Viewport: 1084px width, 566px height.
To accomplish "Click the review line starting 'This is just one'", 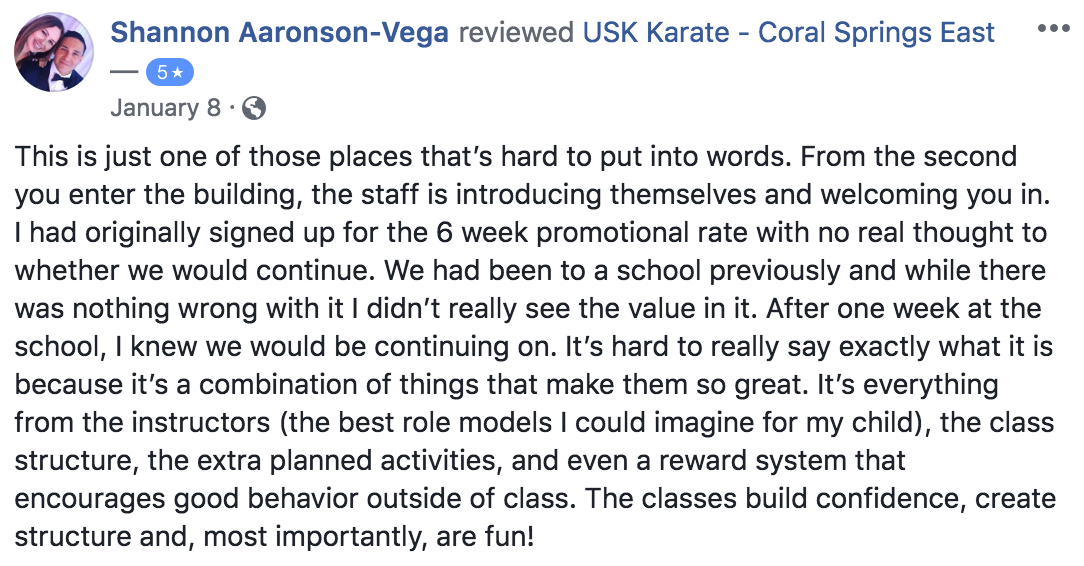I will coord(516,157).
